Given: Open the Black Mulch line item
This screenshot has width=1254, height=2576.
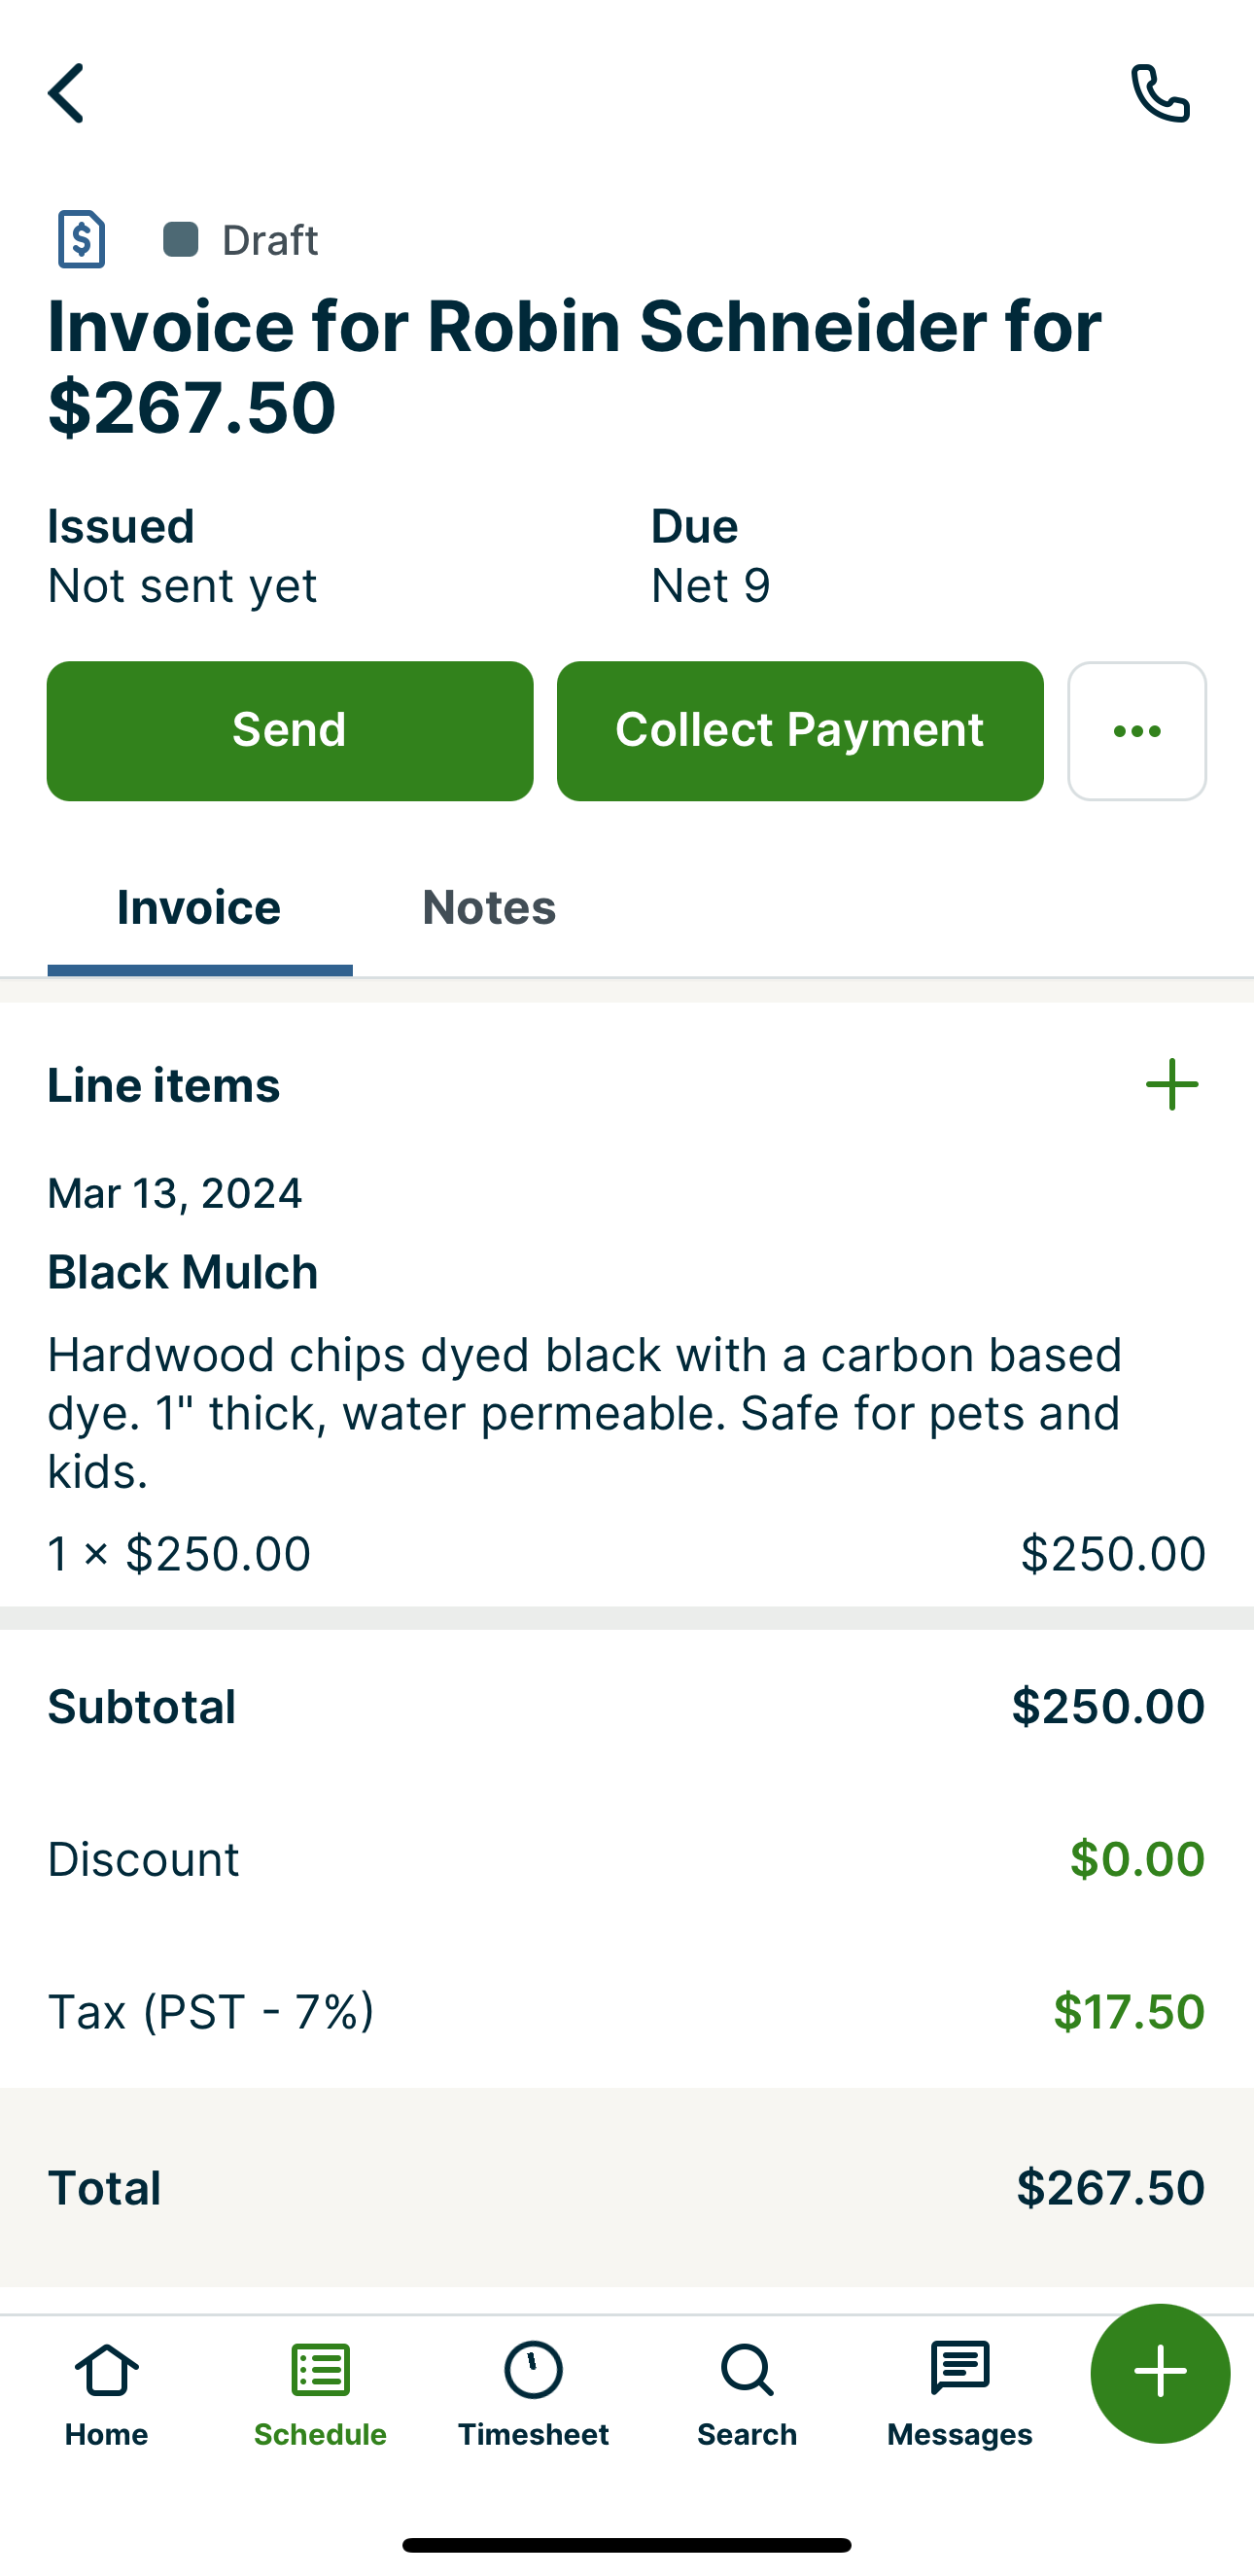Looking at the screenshot, I should click(183, 1273).
